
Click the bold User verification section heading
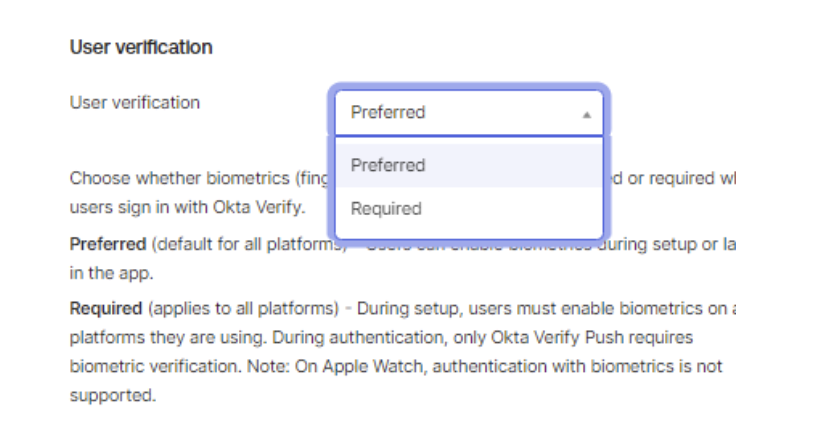point(141,47)
